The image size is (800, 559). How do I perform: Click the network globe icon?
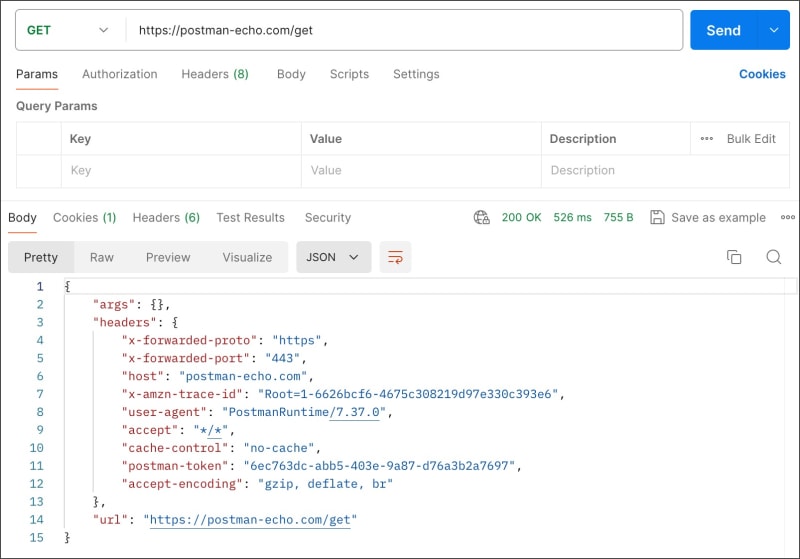coord(482,217)
